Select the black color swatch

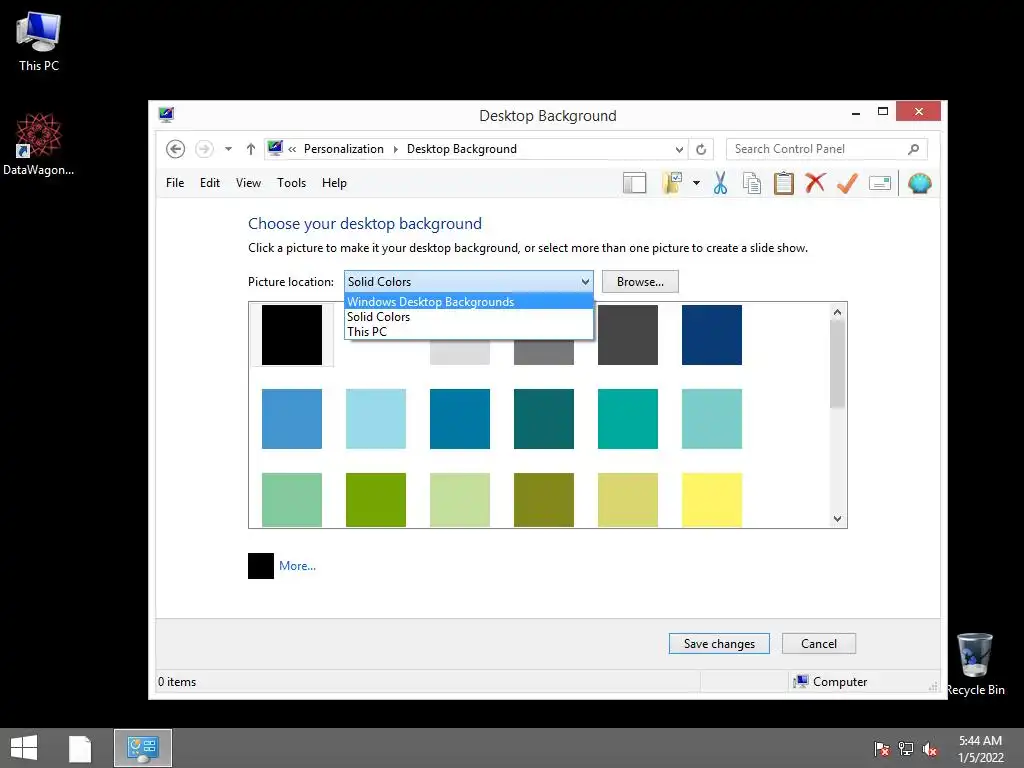[x=292, y=335]
